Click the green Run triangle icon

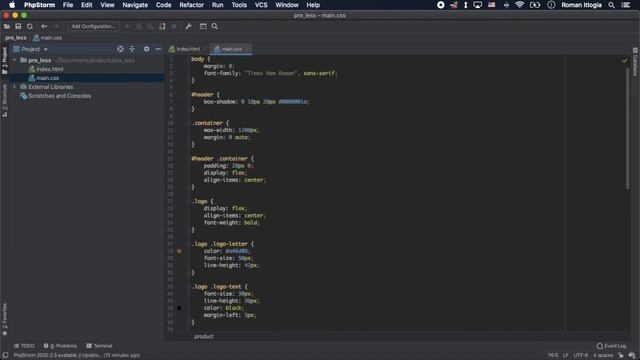127,26
